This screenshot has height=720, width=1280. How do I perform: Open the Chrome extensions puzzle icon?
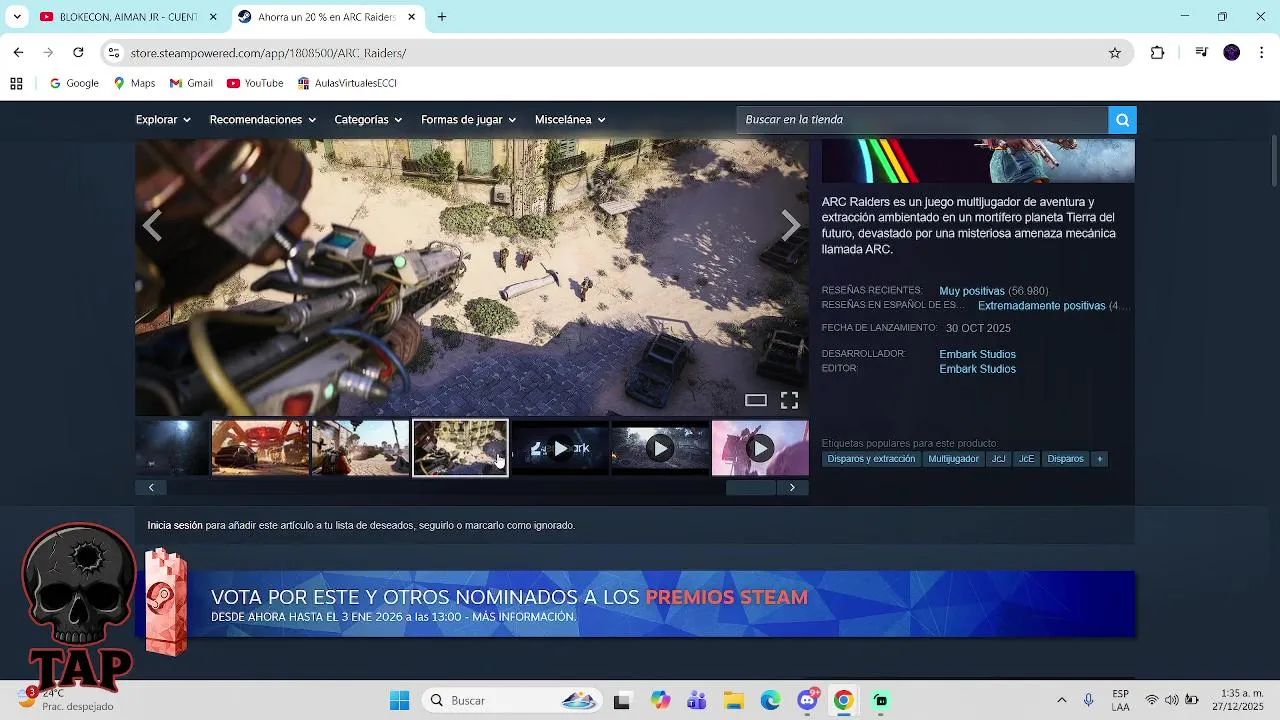point(1157,53)
